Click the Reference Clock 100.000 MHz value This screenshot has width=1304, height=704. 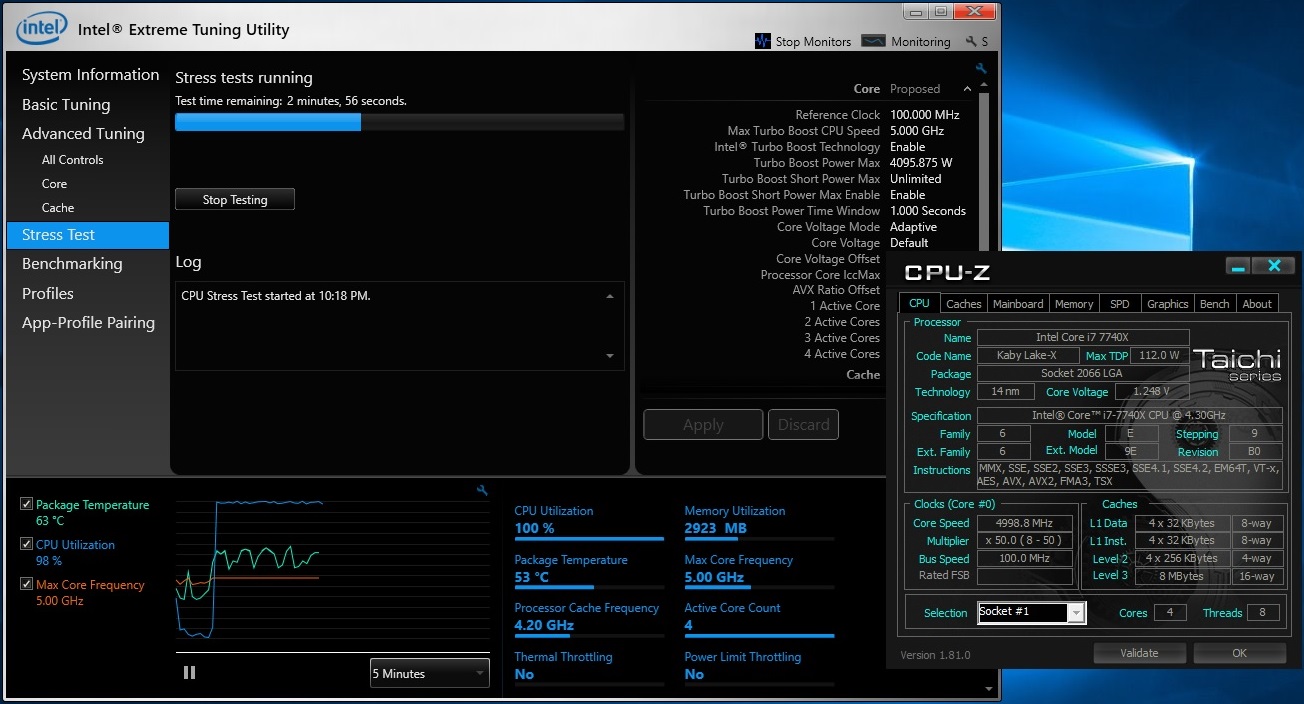(x=924, y=115)
